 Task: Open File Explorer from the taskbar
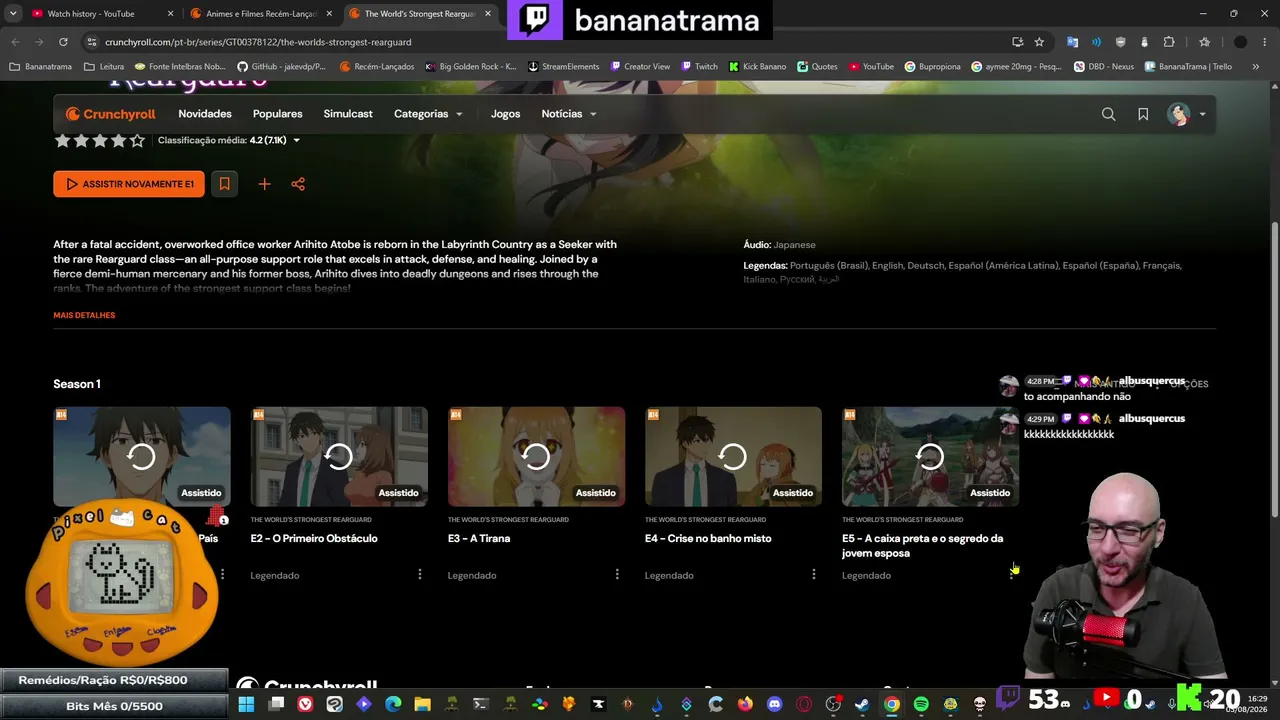(422, 704)
